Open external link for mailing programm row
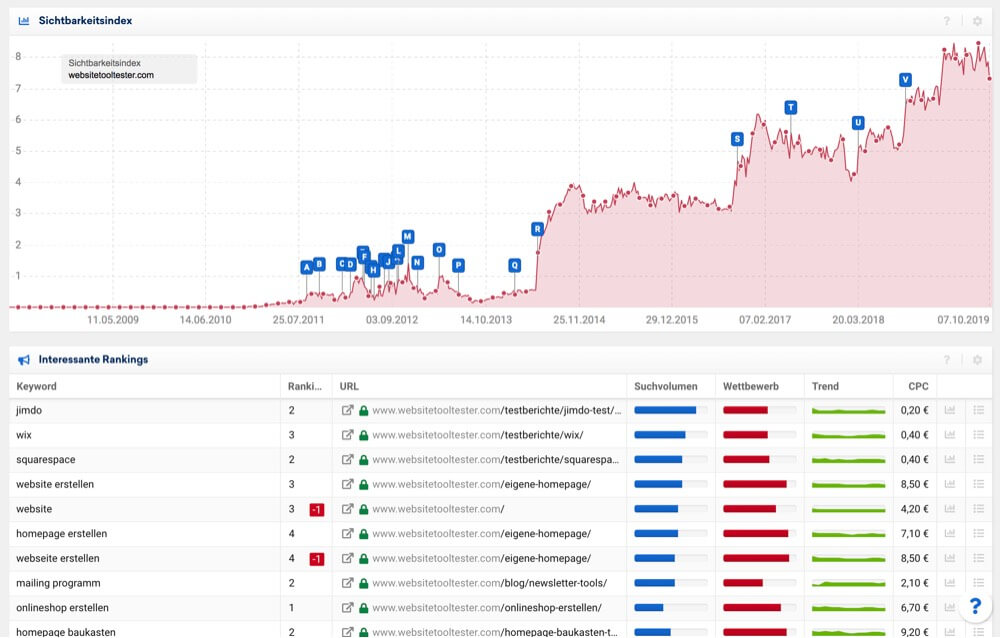The height and width of the screenshot is (638, 1000). (x=347, y=583)
